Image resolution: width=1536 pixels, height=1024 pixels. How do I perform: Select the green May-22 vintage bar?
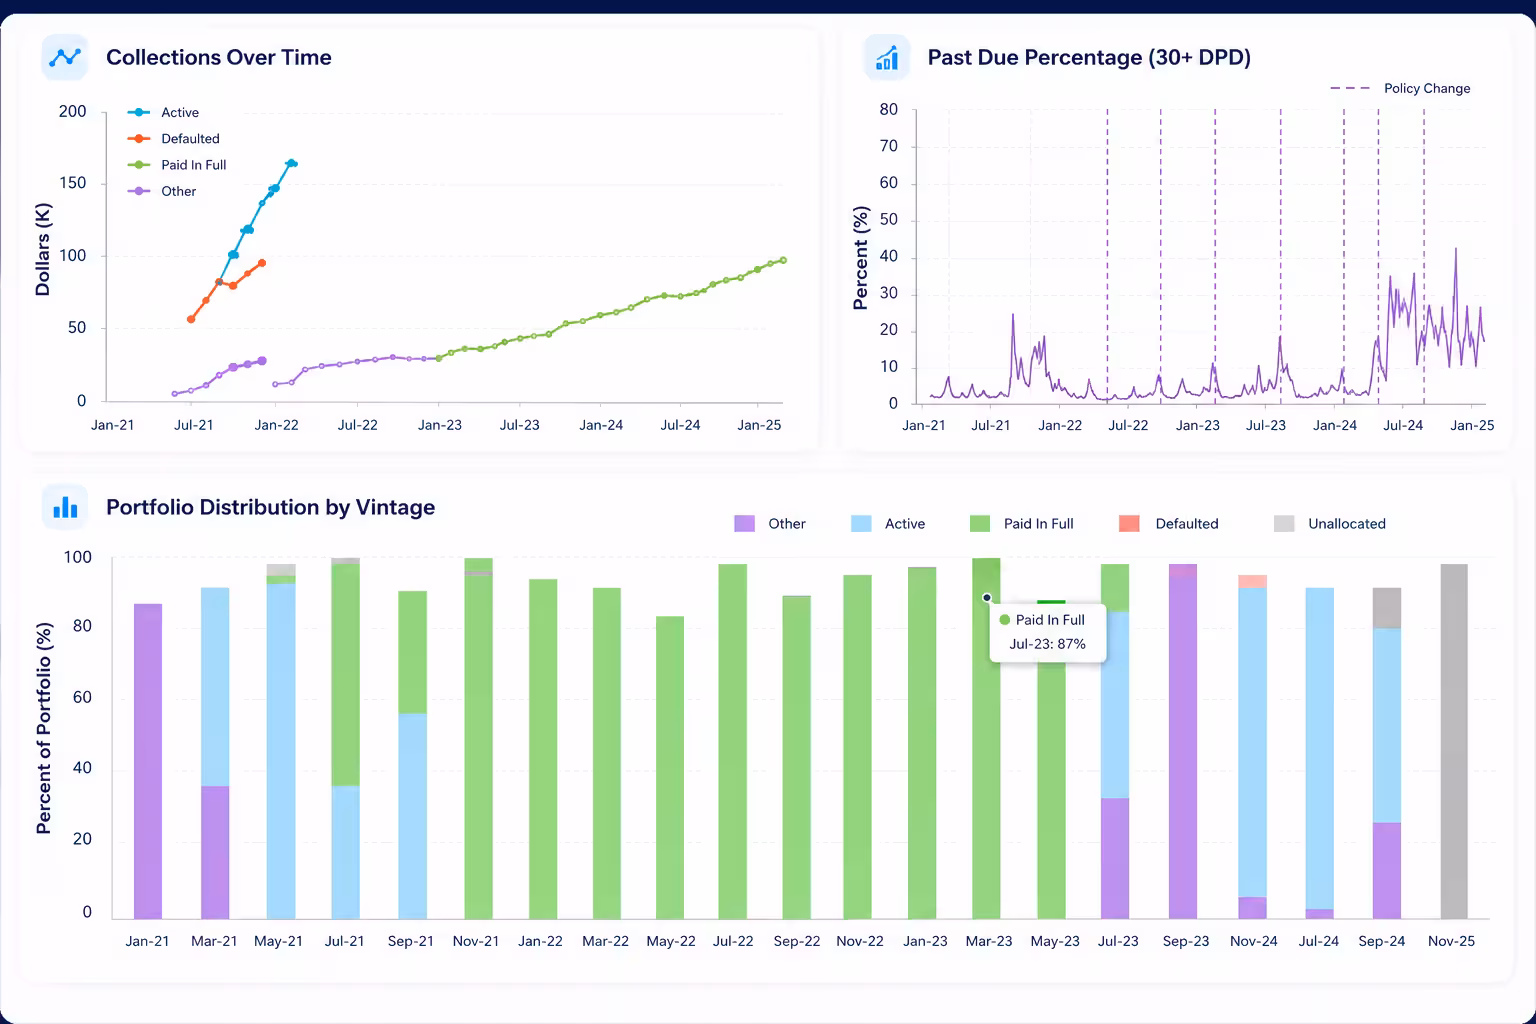click(x=670, y=768)
